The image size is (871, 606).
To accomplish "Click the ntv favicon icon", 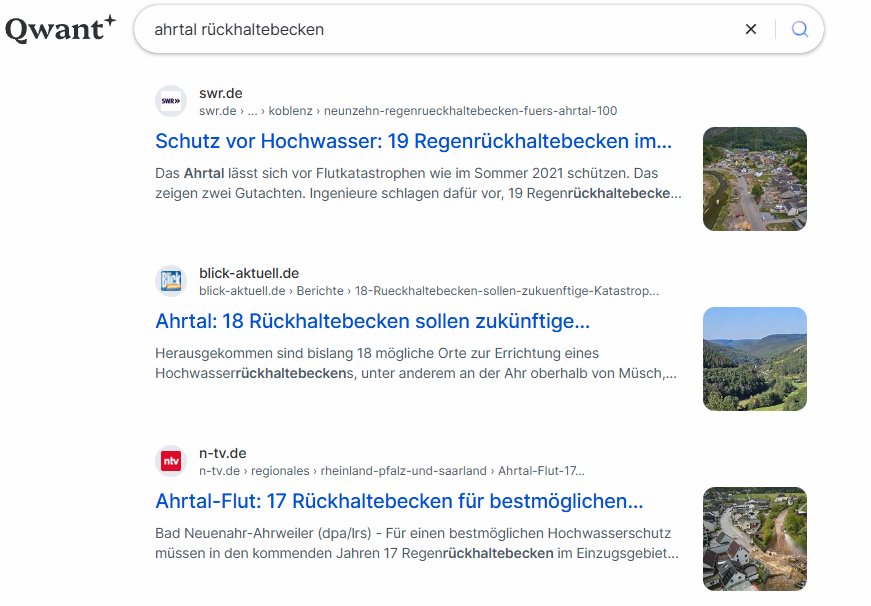I will pyautogui.click(x=171, y=461).
